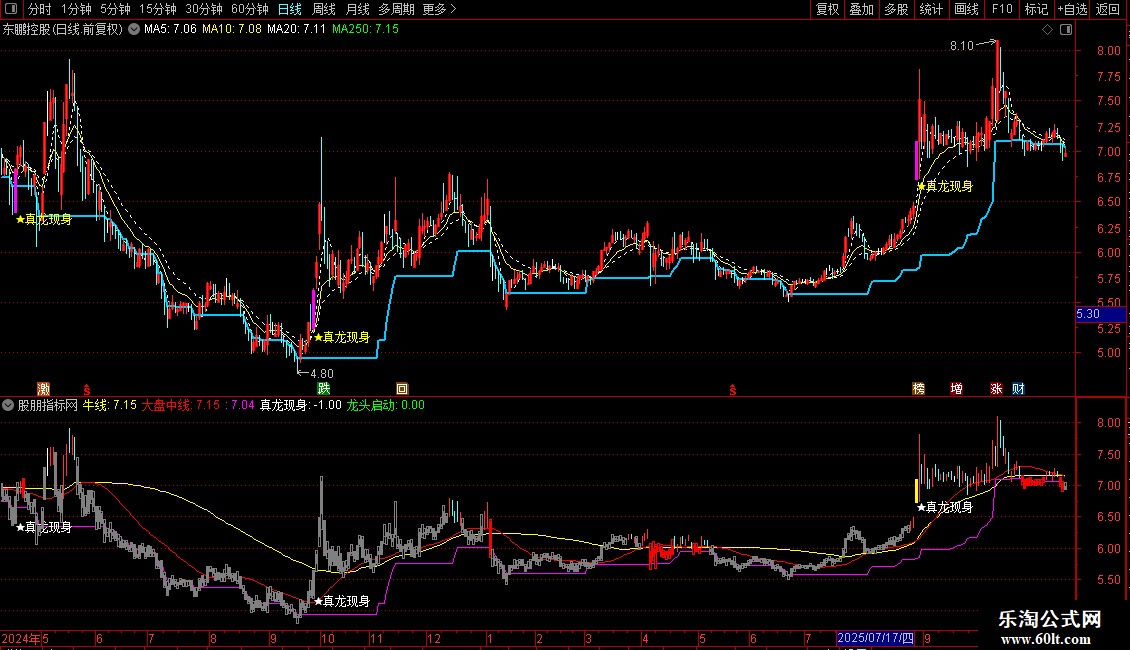Activate the 画线 drawing tools
The image size is (1130, 650).
pyautogui.click(x=966, y=9)
